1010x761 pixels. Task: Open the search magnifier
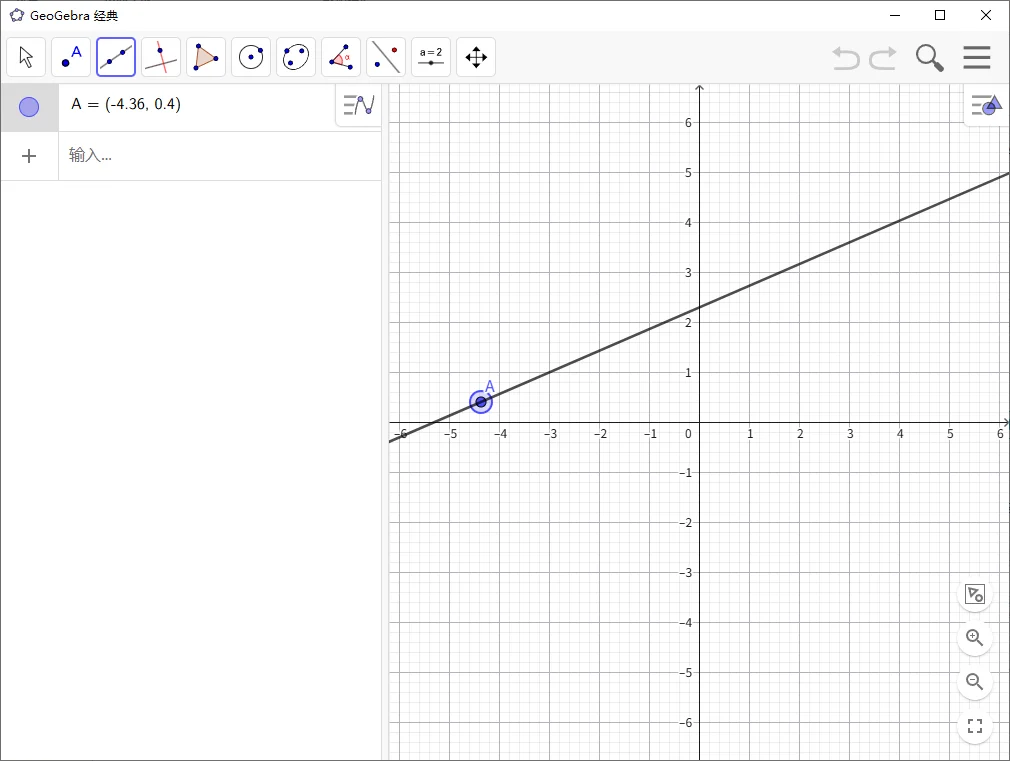pyautogui.click(x=929, y=58)
